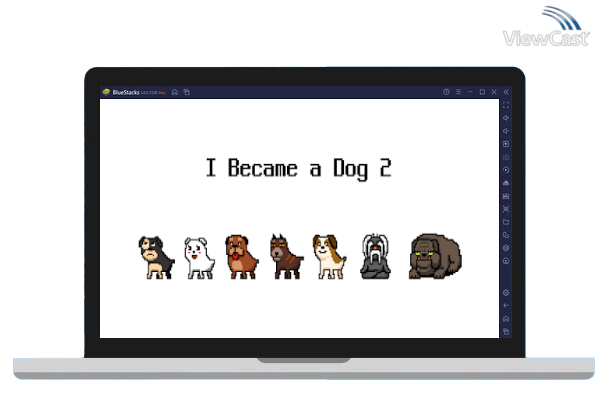Click the brown dog with red tongue

[241, 257]
